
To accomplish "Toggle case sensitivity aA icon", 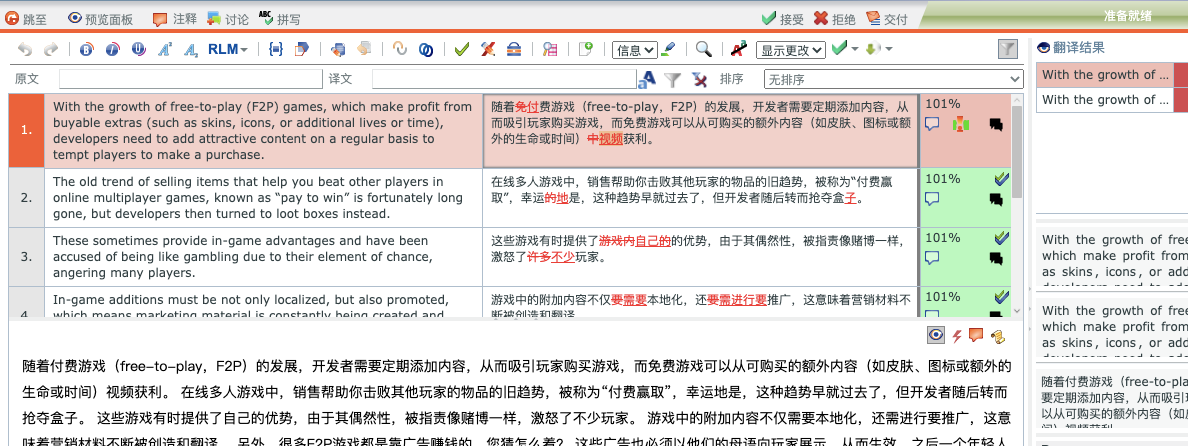I will click(647, 79).
